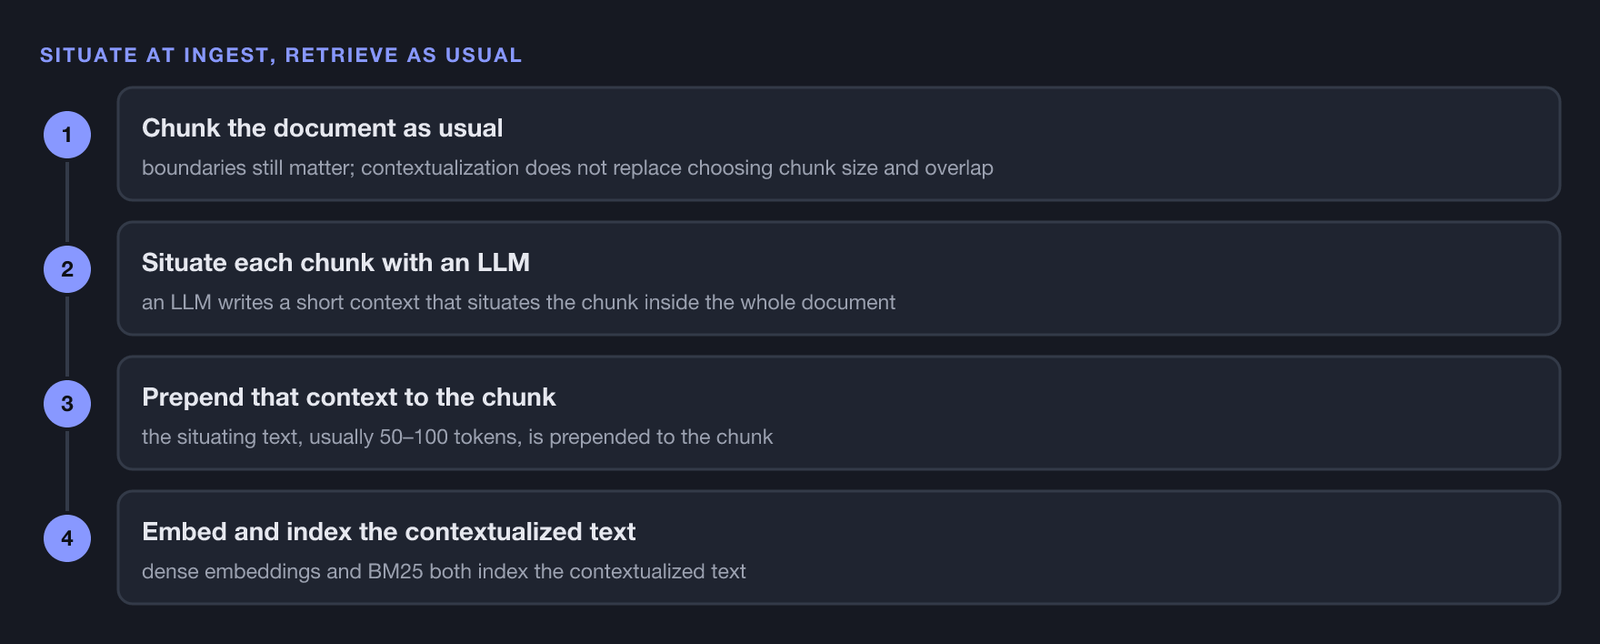Screen dimensions: 1600x644
Task: Click the description mentioning 50–100 tokens
Action: click(457, 437)
